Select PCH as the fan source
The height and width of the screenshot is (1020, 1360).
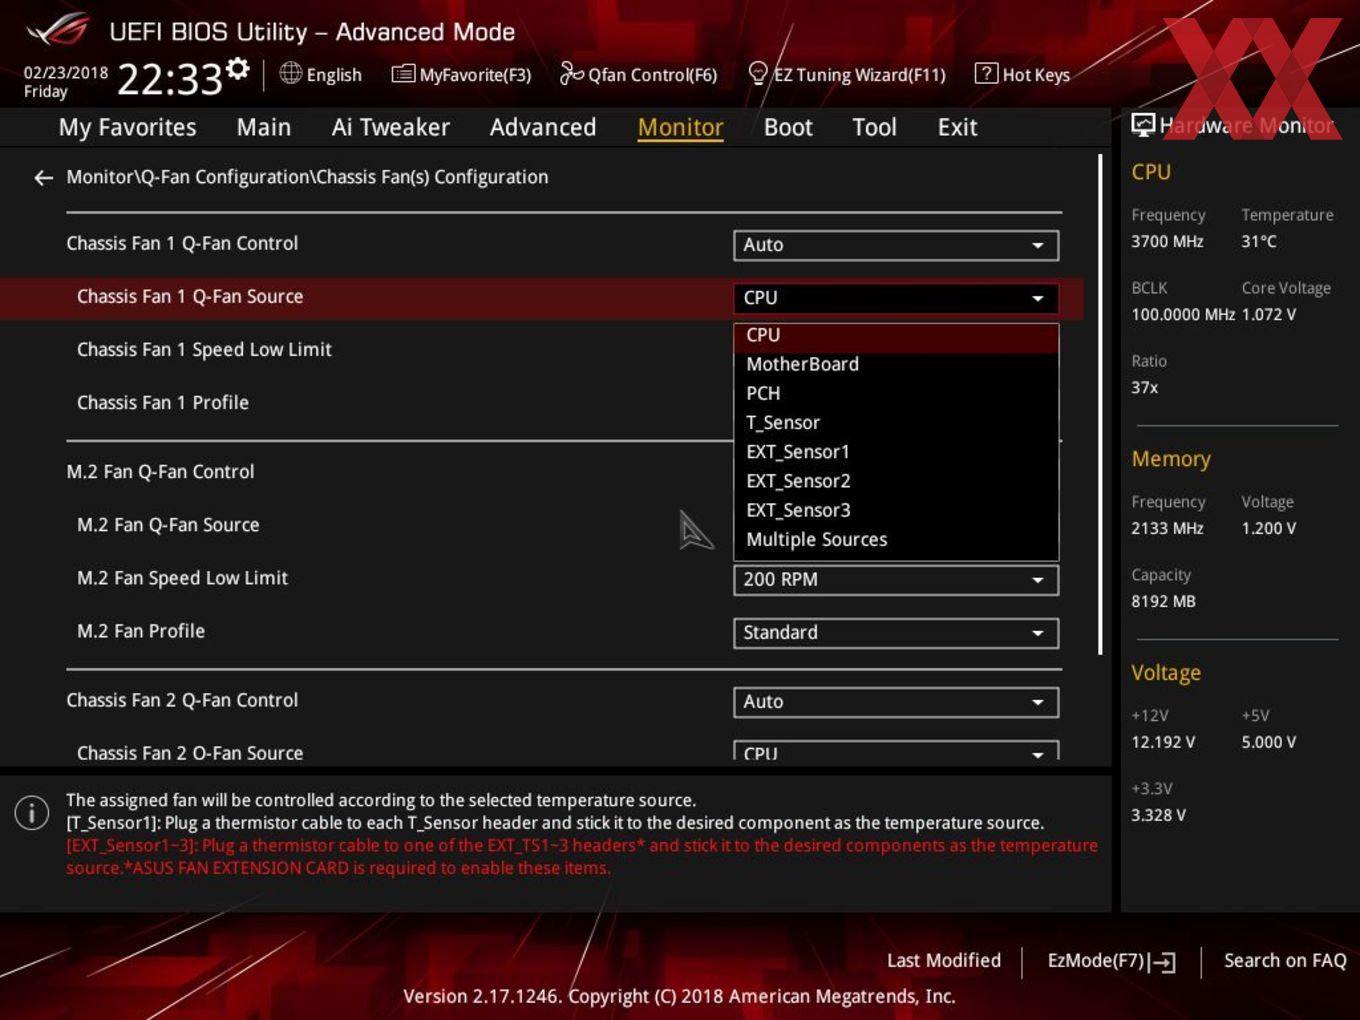coord(896,394)
